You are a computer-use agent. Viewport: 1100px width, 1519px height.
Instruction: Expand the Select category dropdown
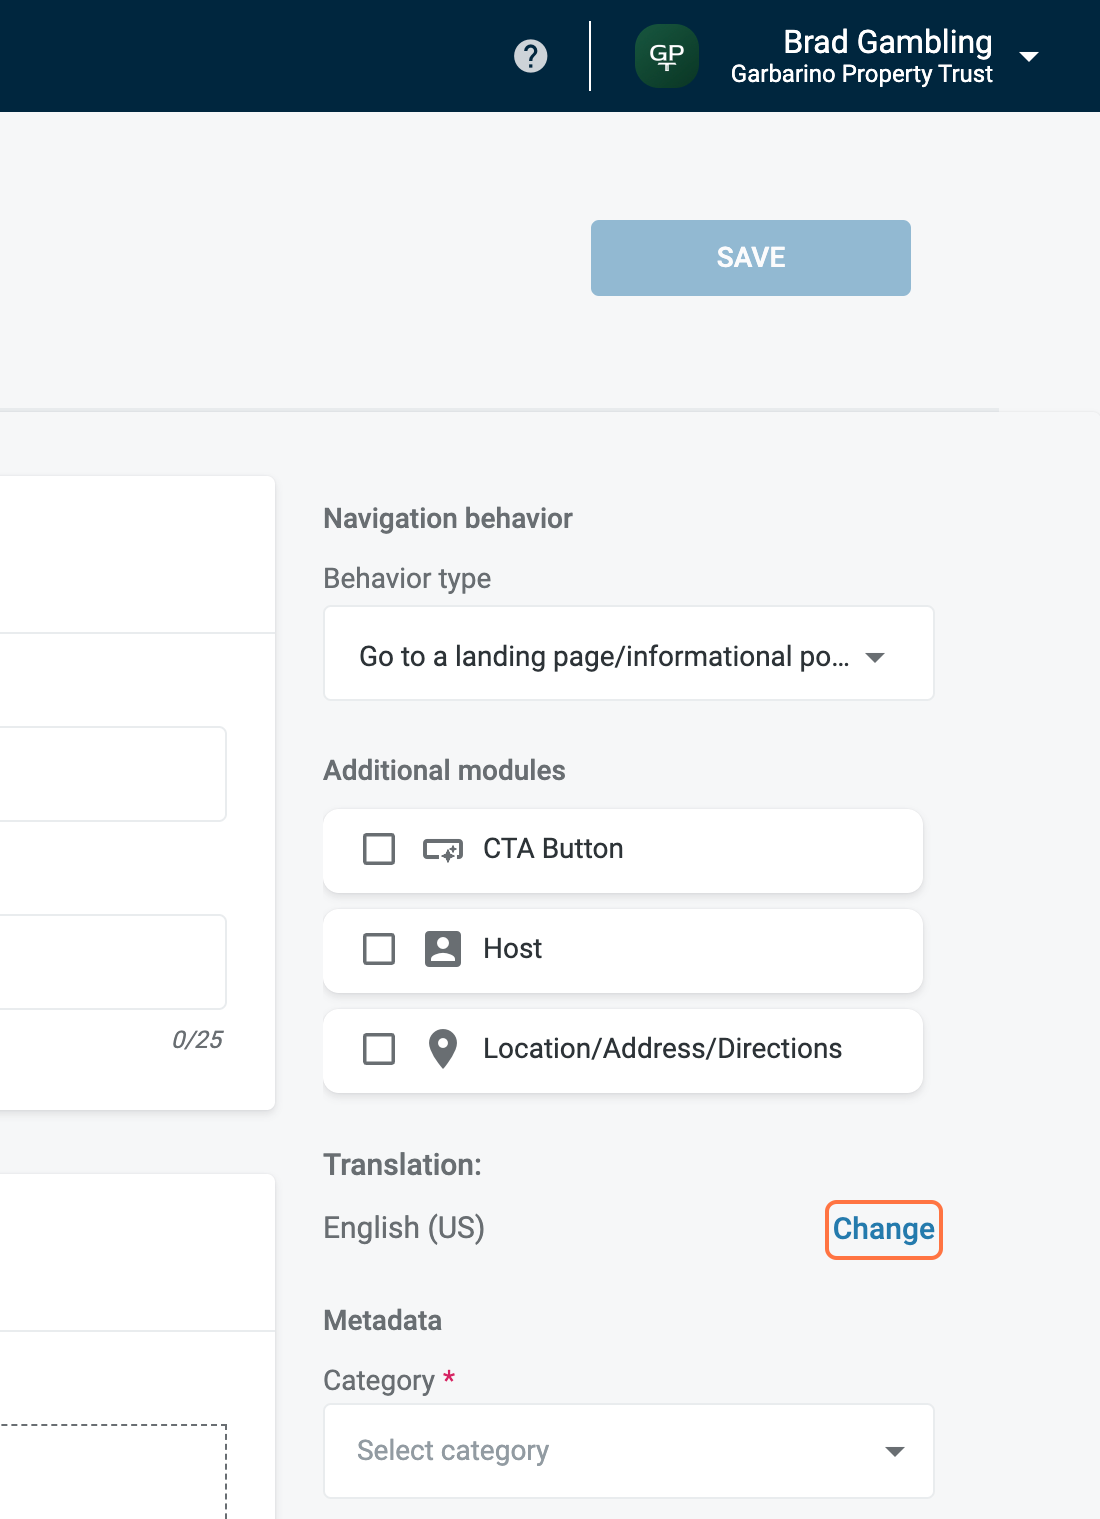(x=628, y=1451)
